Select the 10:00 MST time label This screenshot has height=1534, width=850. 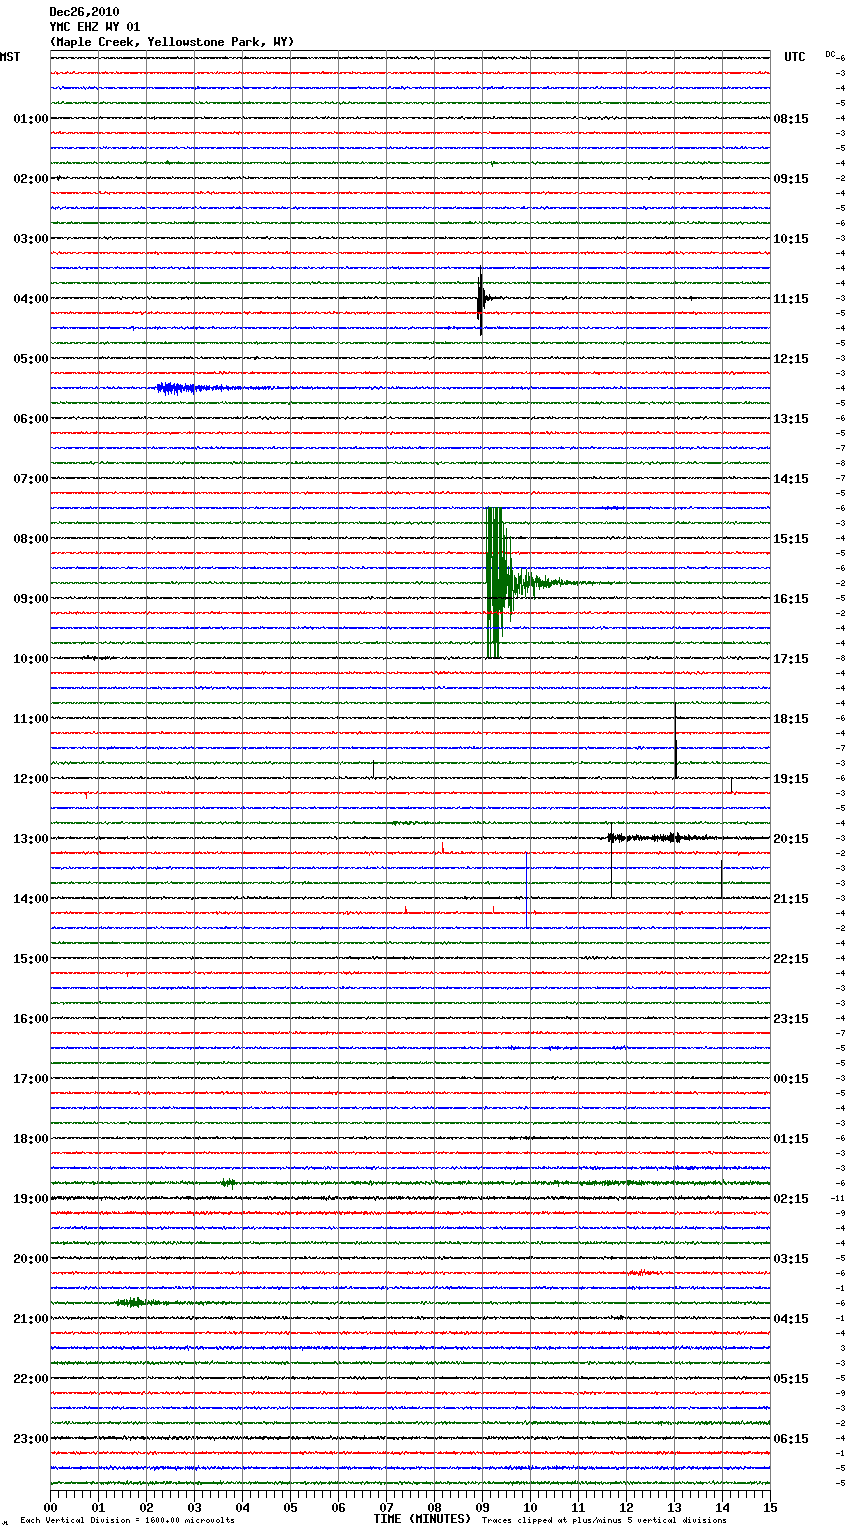click(30, 659)
